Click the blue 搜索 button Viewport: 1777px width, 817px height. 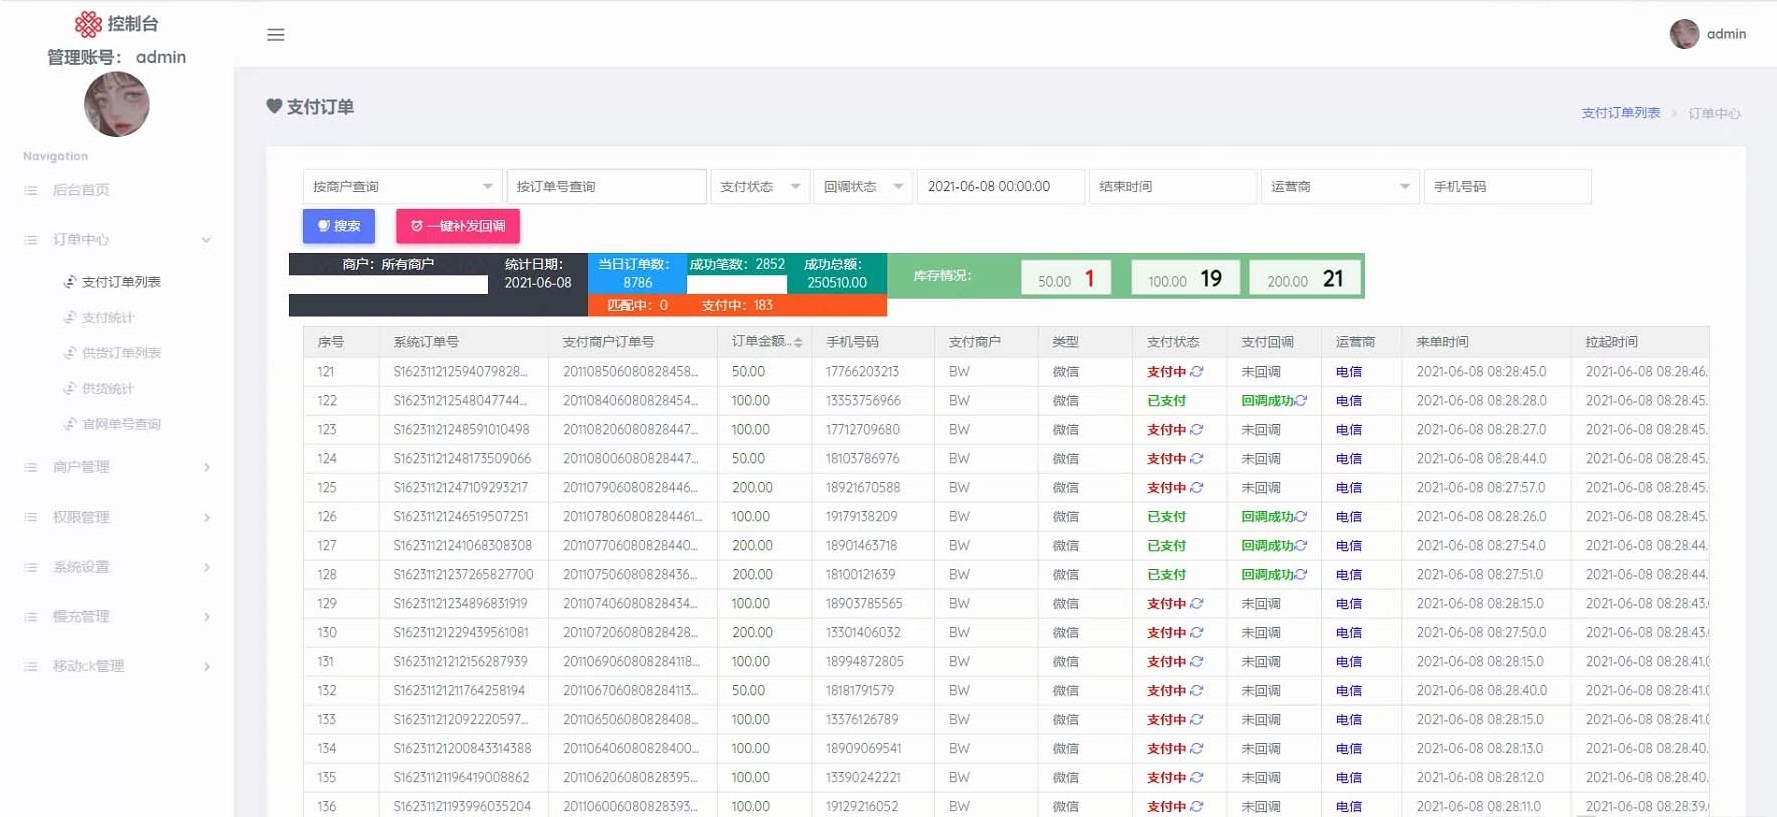(x=339, y=226)
